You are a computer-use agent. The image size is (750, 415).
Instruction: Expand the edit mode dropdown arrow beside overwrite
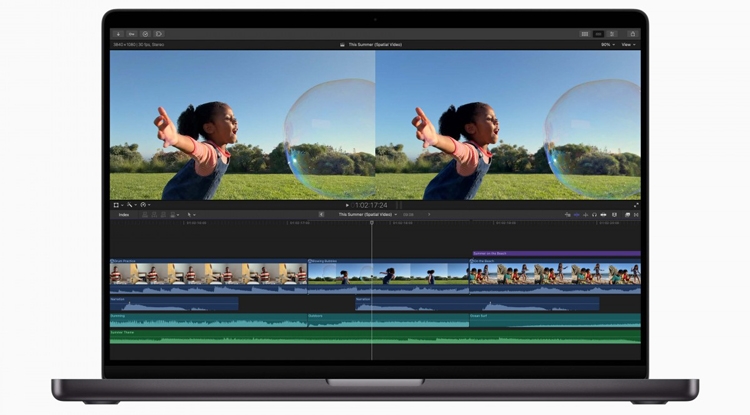point(178,215)
